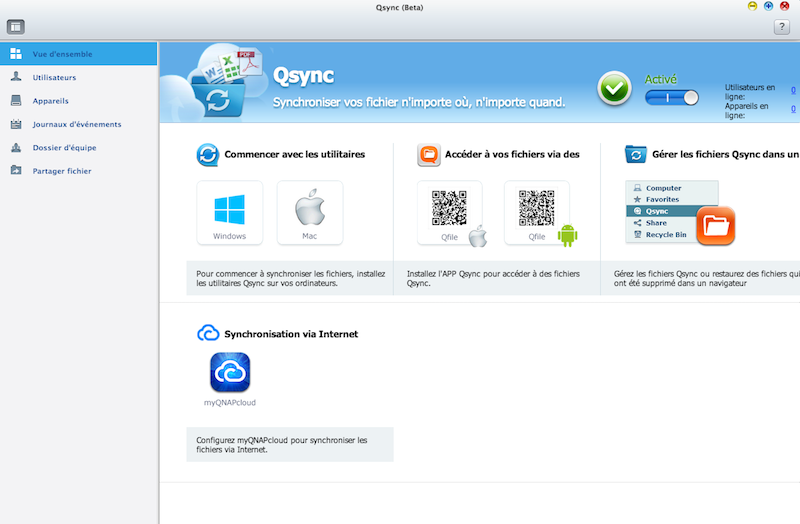
Task: Open Dossier d'équipe in the sidebar
Action: tap(79, 147)
